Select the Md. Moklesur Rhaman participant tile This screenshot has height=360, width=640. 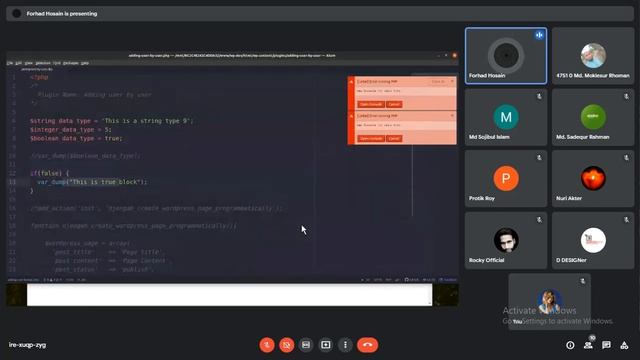point(593,56)
